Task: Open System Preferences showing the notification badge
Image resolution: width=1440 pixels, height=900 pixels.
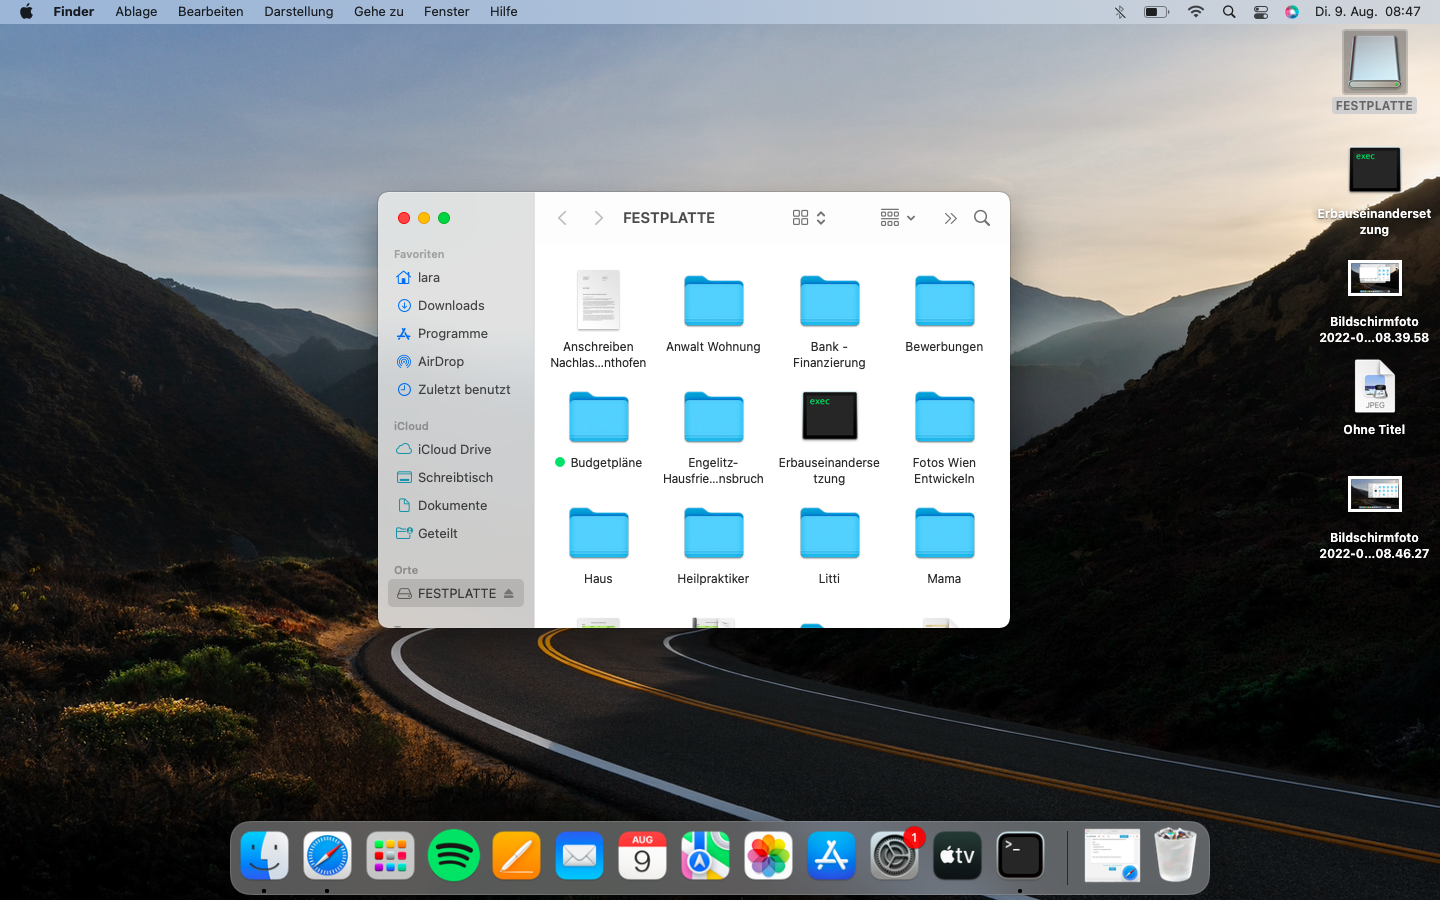Action: click(x=893, y=855)
